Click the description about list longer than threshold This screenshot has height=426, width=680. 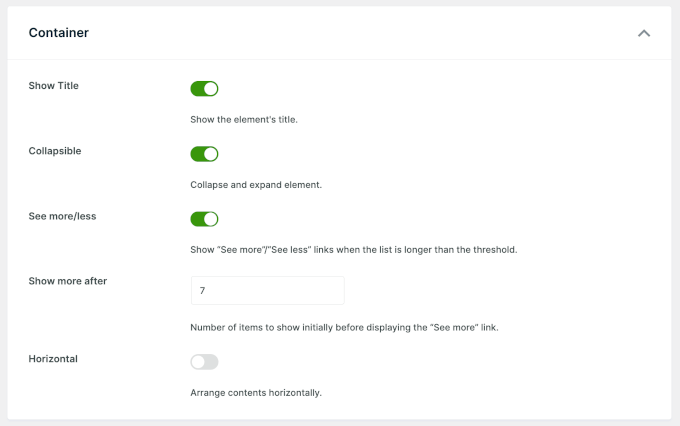[x=353, y=250]
